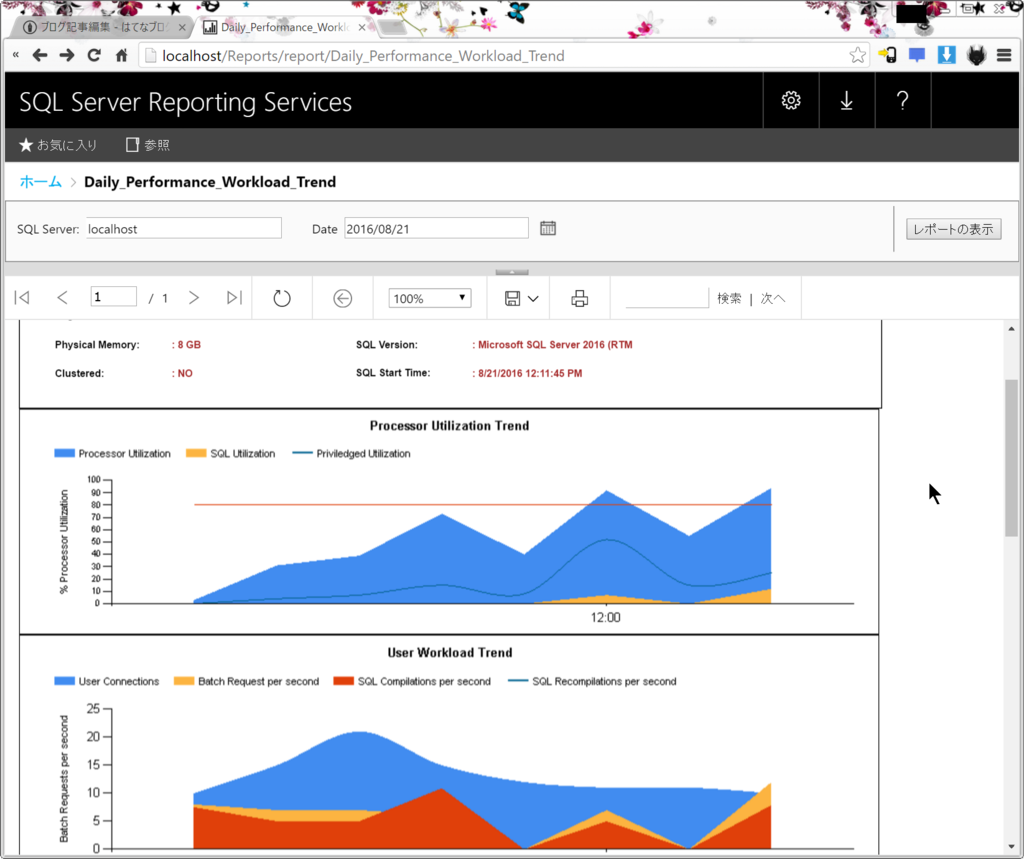Click the phone with yellow arrow extension icon
The image size is (1024, 859).
(x=888, y=56)
